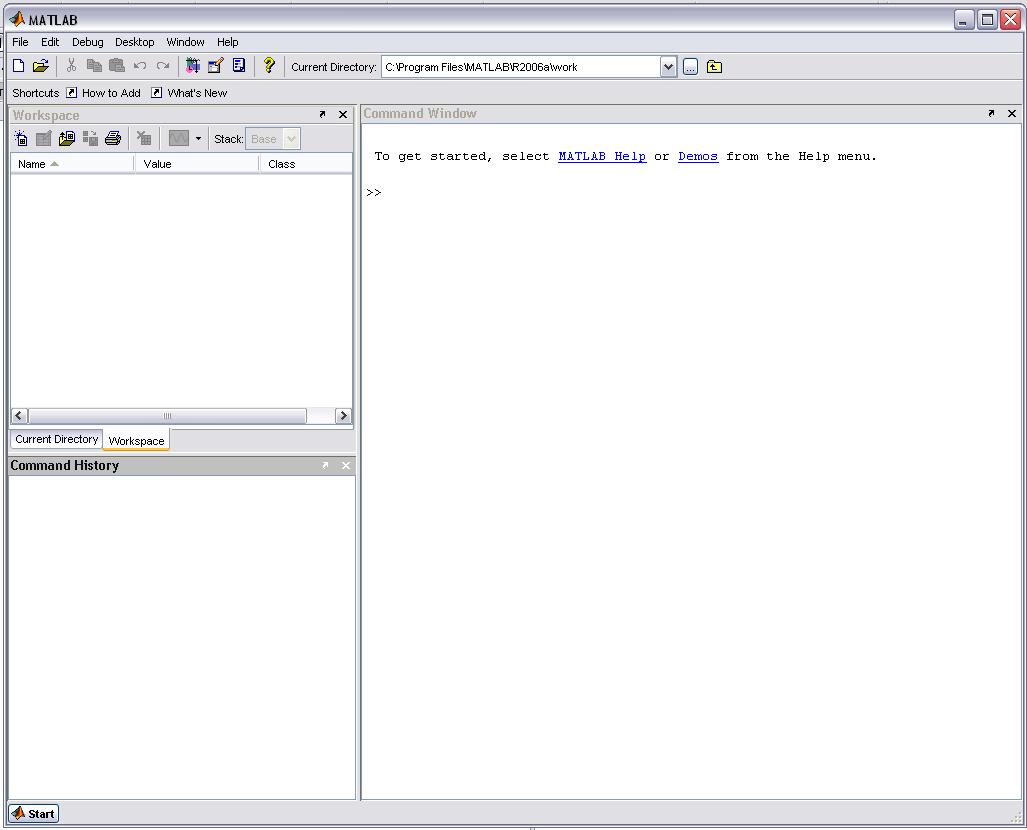Open the Edit menu

pos(50,42)
